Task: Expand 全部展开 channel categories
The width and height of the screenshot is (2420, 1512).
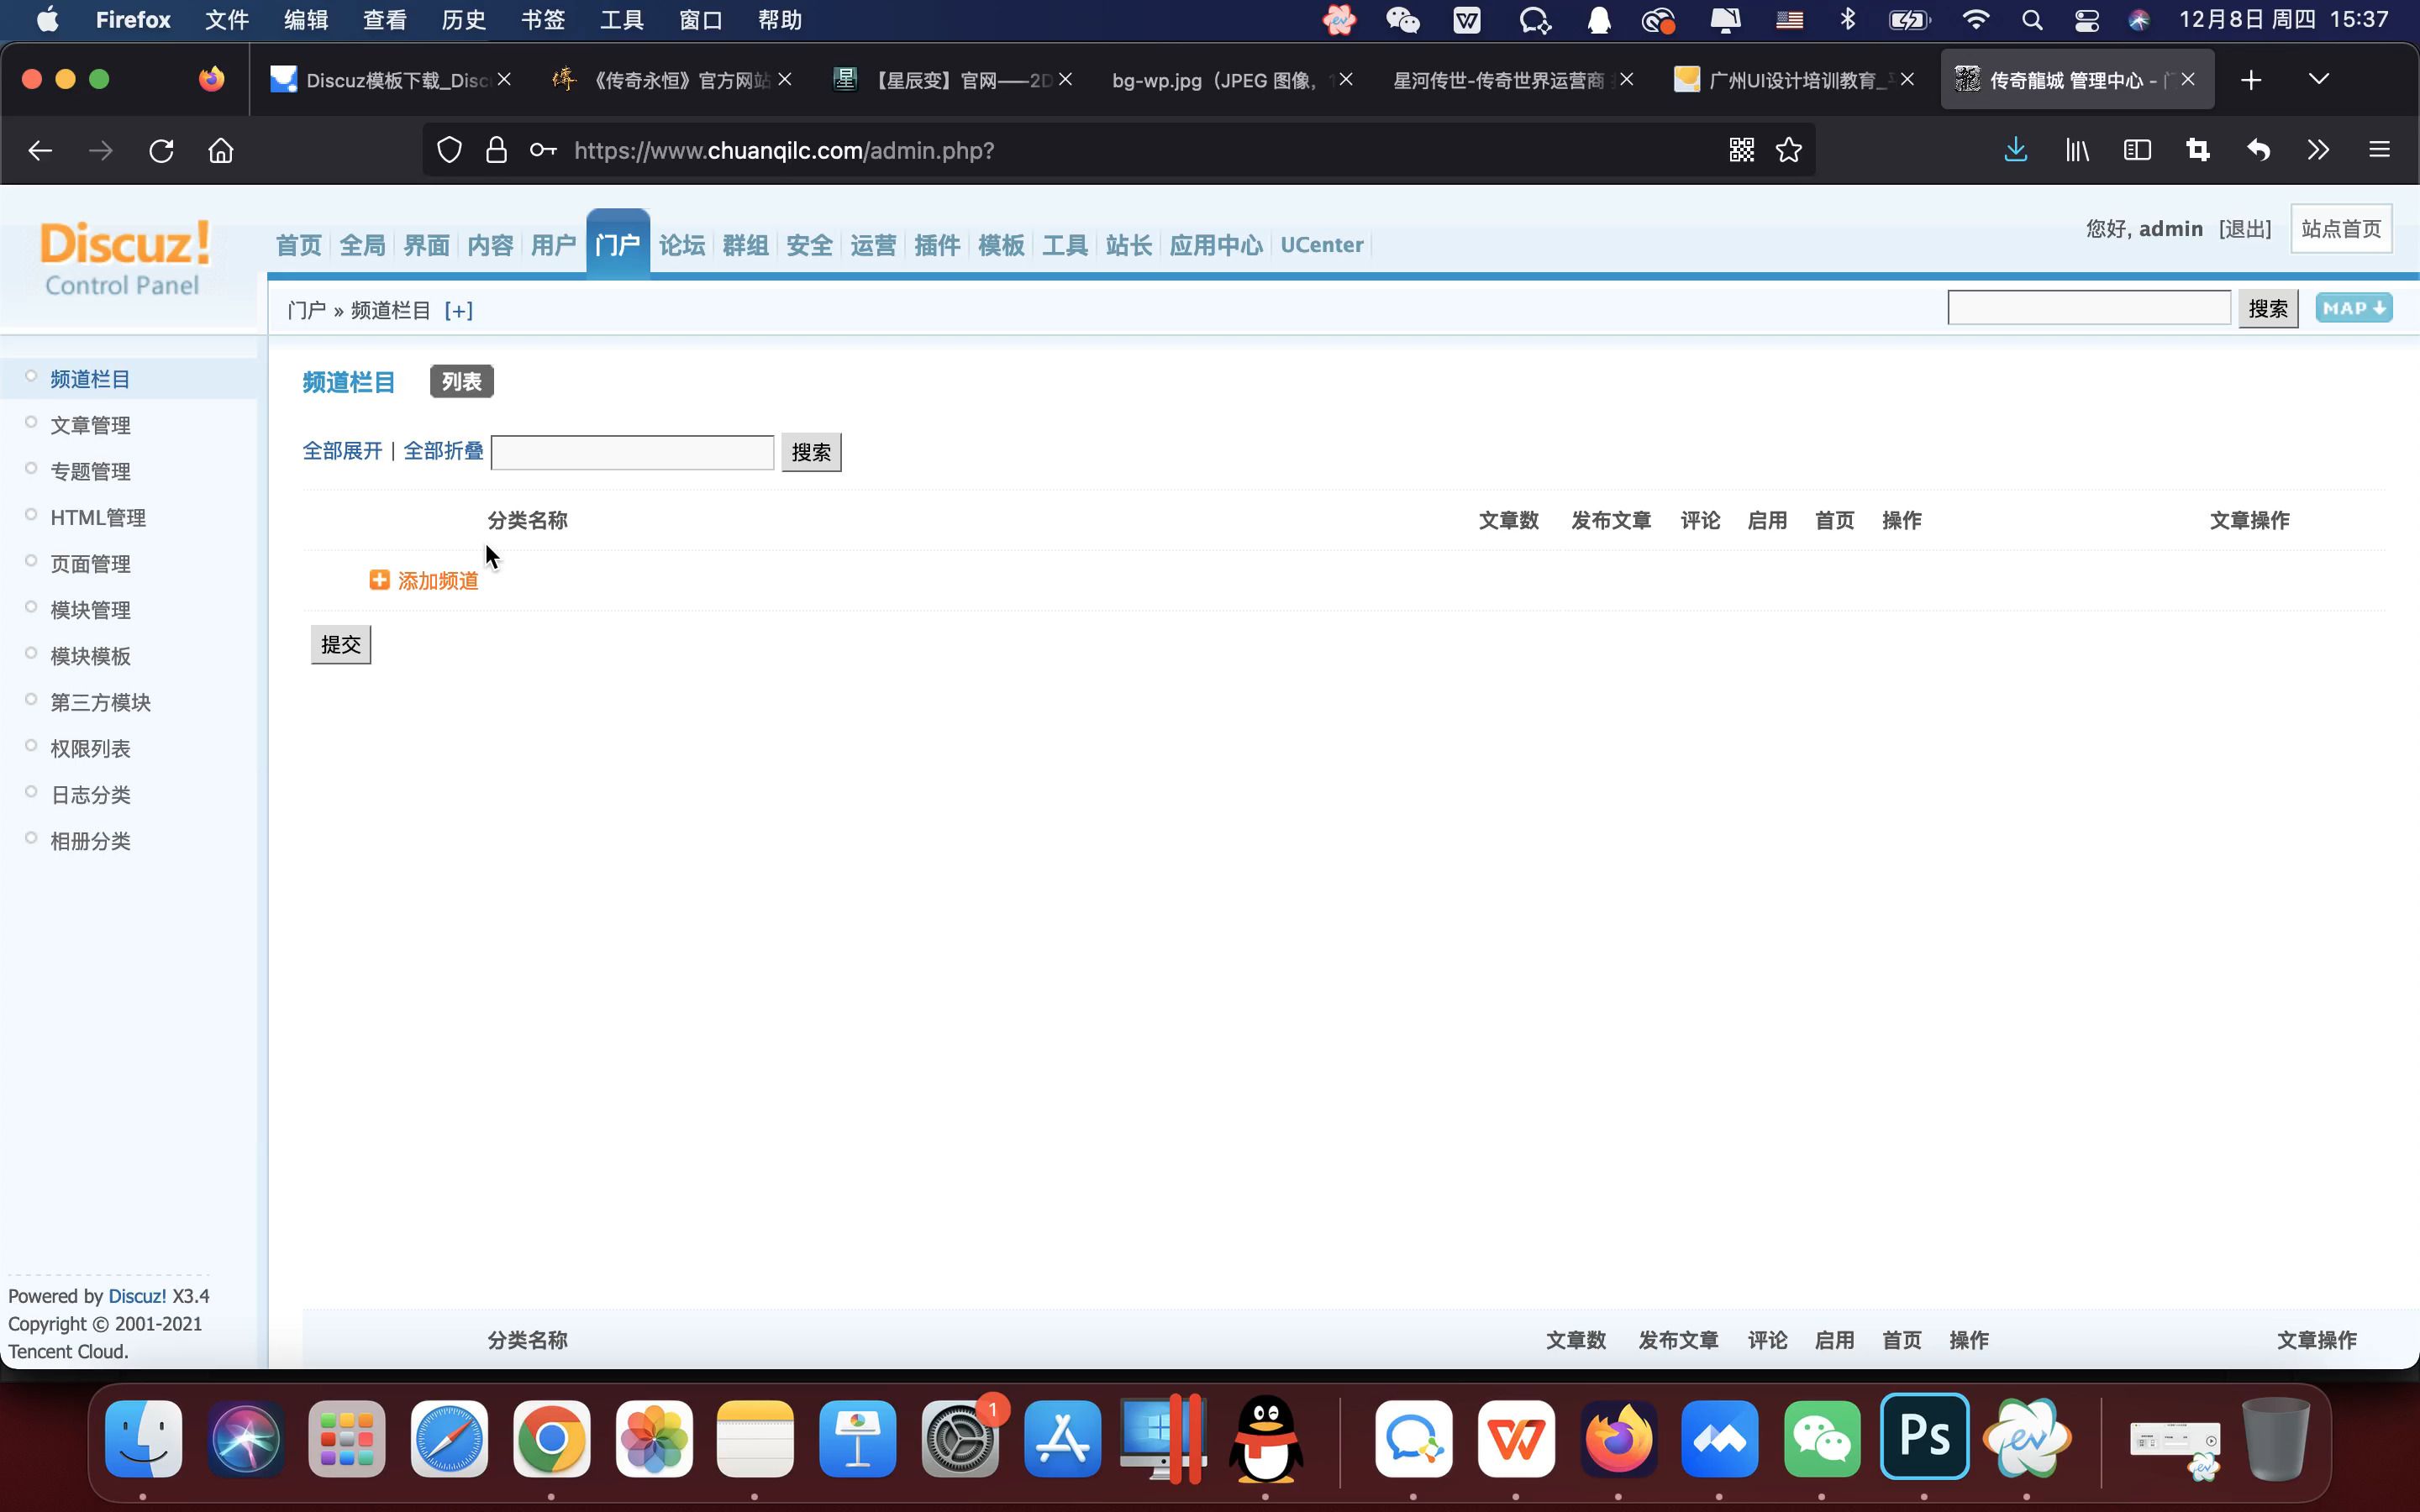Action: [x=343, y=451]
